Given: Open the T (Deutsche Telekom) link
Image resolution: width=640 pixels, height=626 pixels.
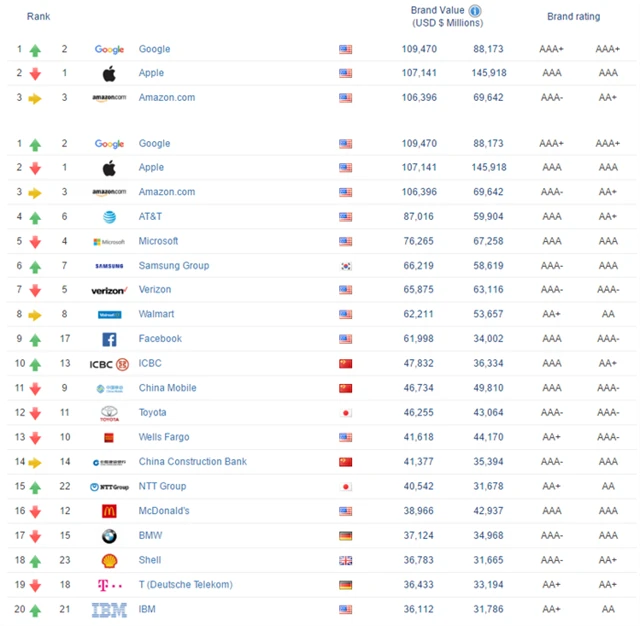Looking at the screenshot, I should (x=185, y=585).
